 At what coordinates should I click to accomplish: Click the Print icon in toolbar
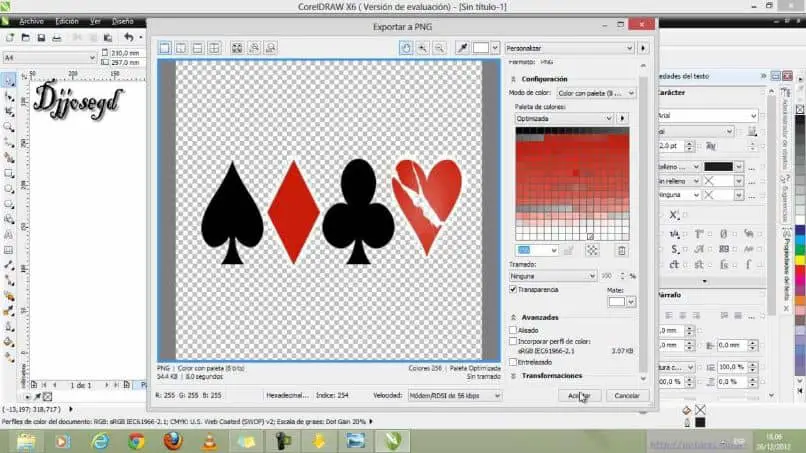pyautogui.click(x=57, y=38)
